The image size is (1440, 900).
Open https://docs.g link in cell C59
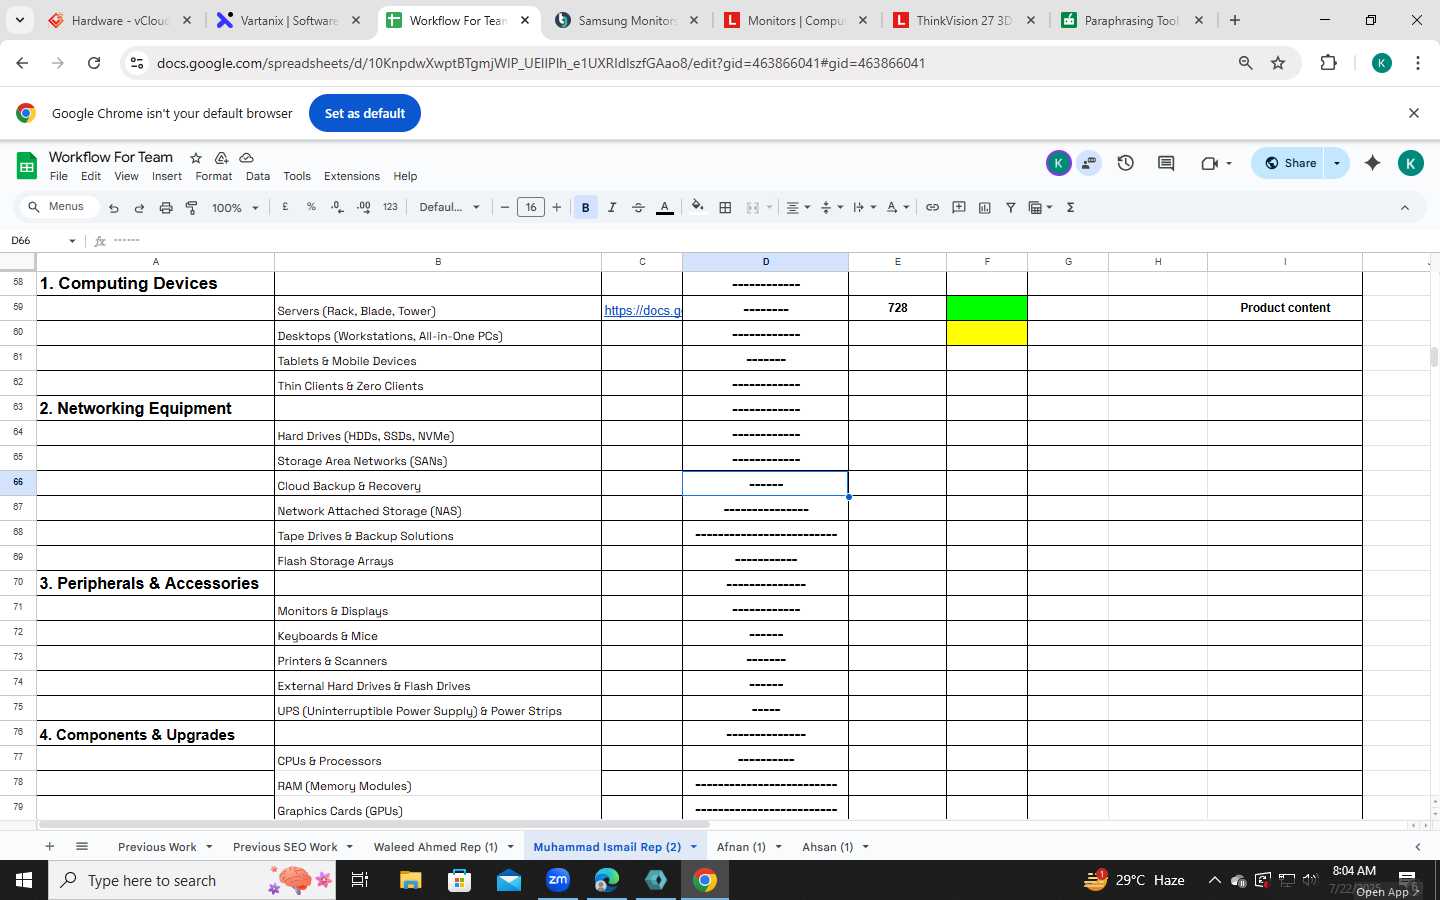click(642, 310)
